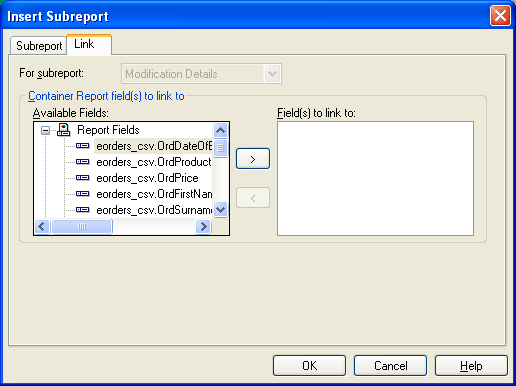Click the horizontal scrollbar thumb
The width and height of the screenshot is (516, 386).
[x=82, y=227]
